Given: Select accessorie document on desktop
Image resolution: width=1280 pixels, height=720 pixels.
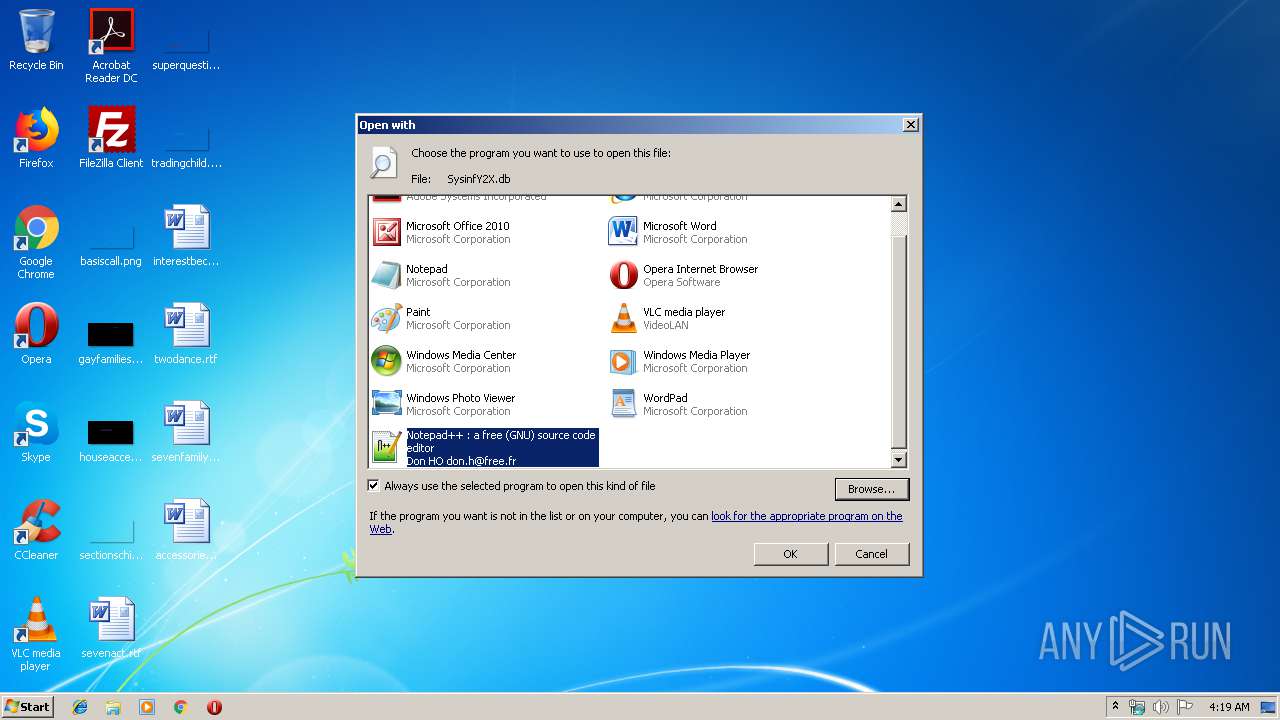Looking at the screenshot, I should coord(186,530).
